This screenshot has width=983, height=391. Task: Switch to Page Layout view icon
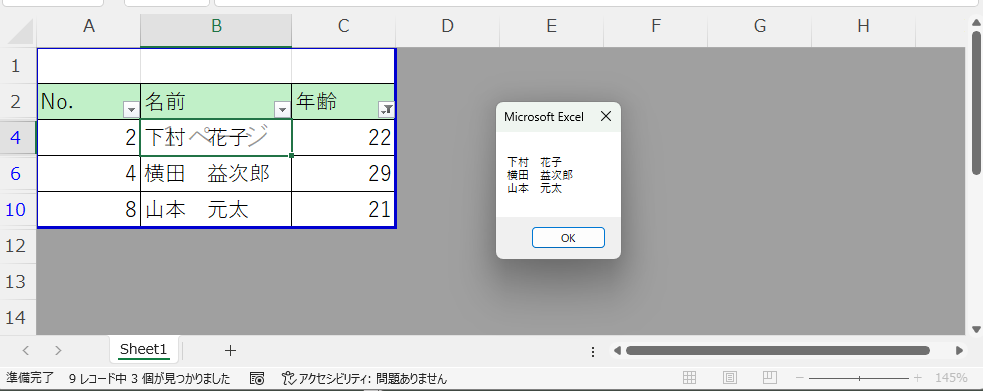(730, 378)
